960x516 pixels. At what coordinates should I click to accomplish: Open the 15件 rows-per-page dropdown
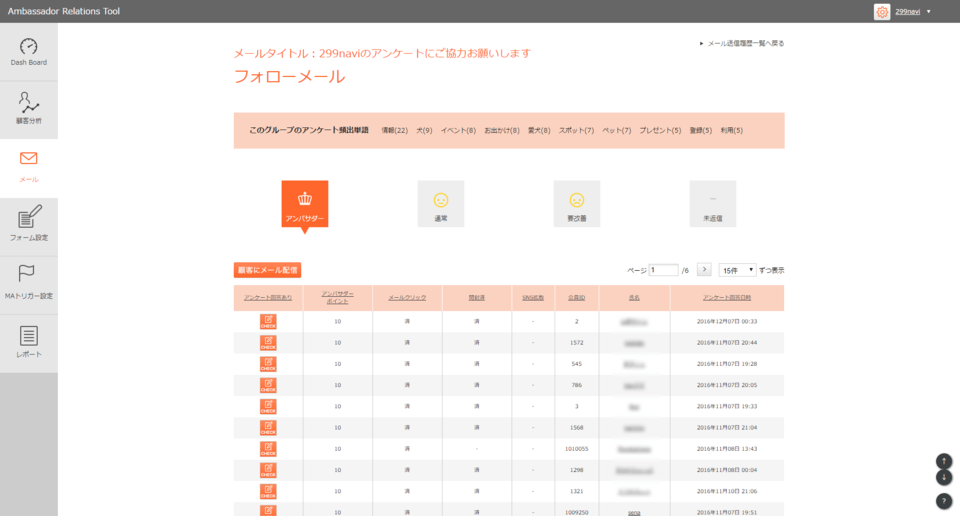point(737,270)
